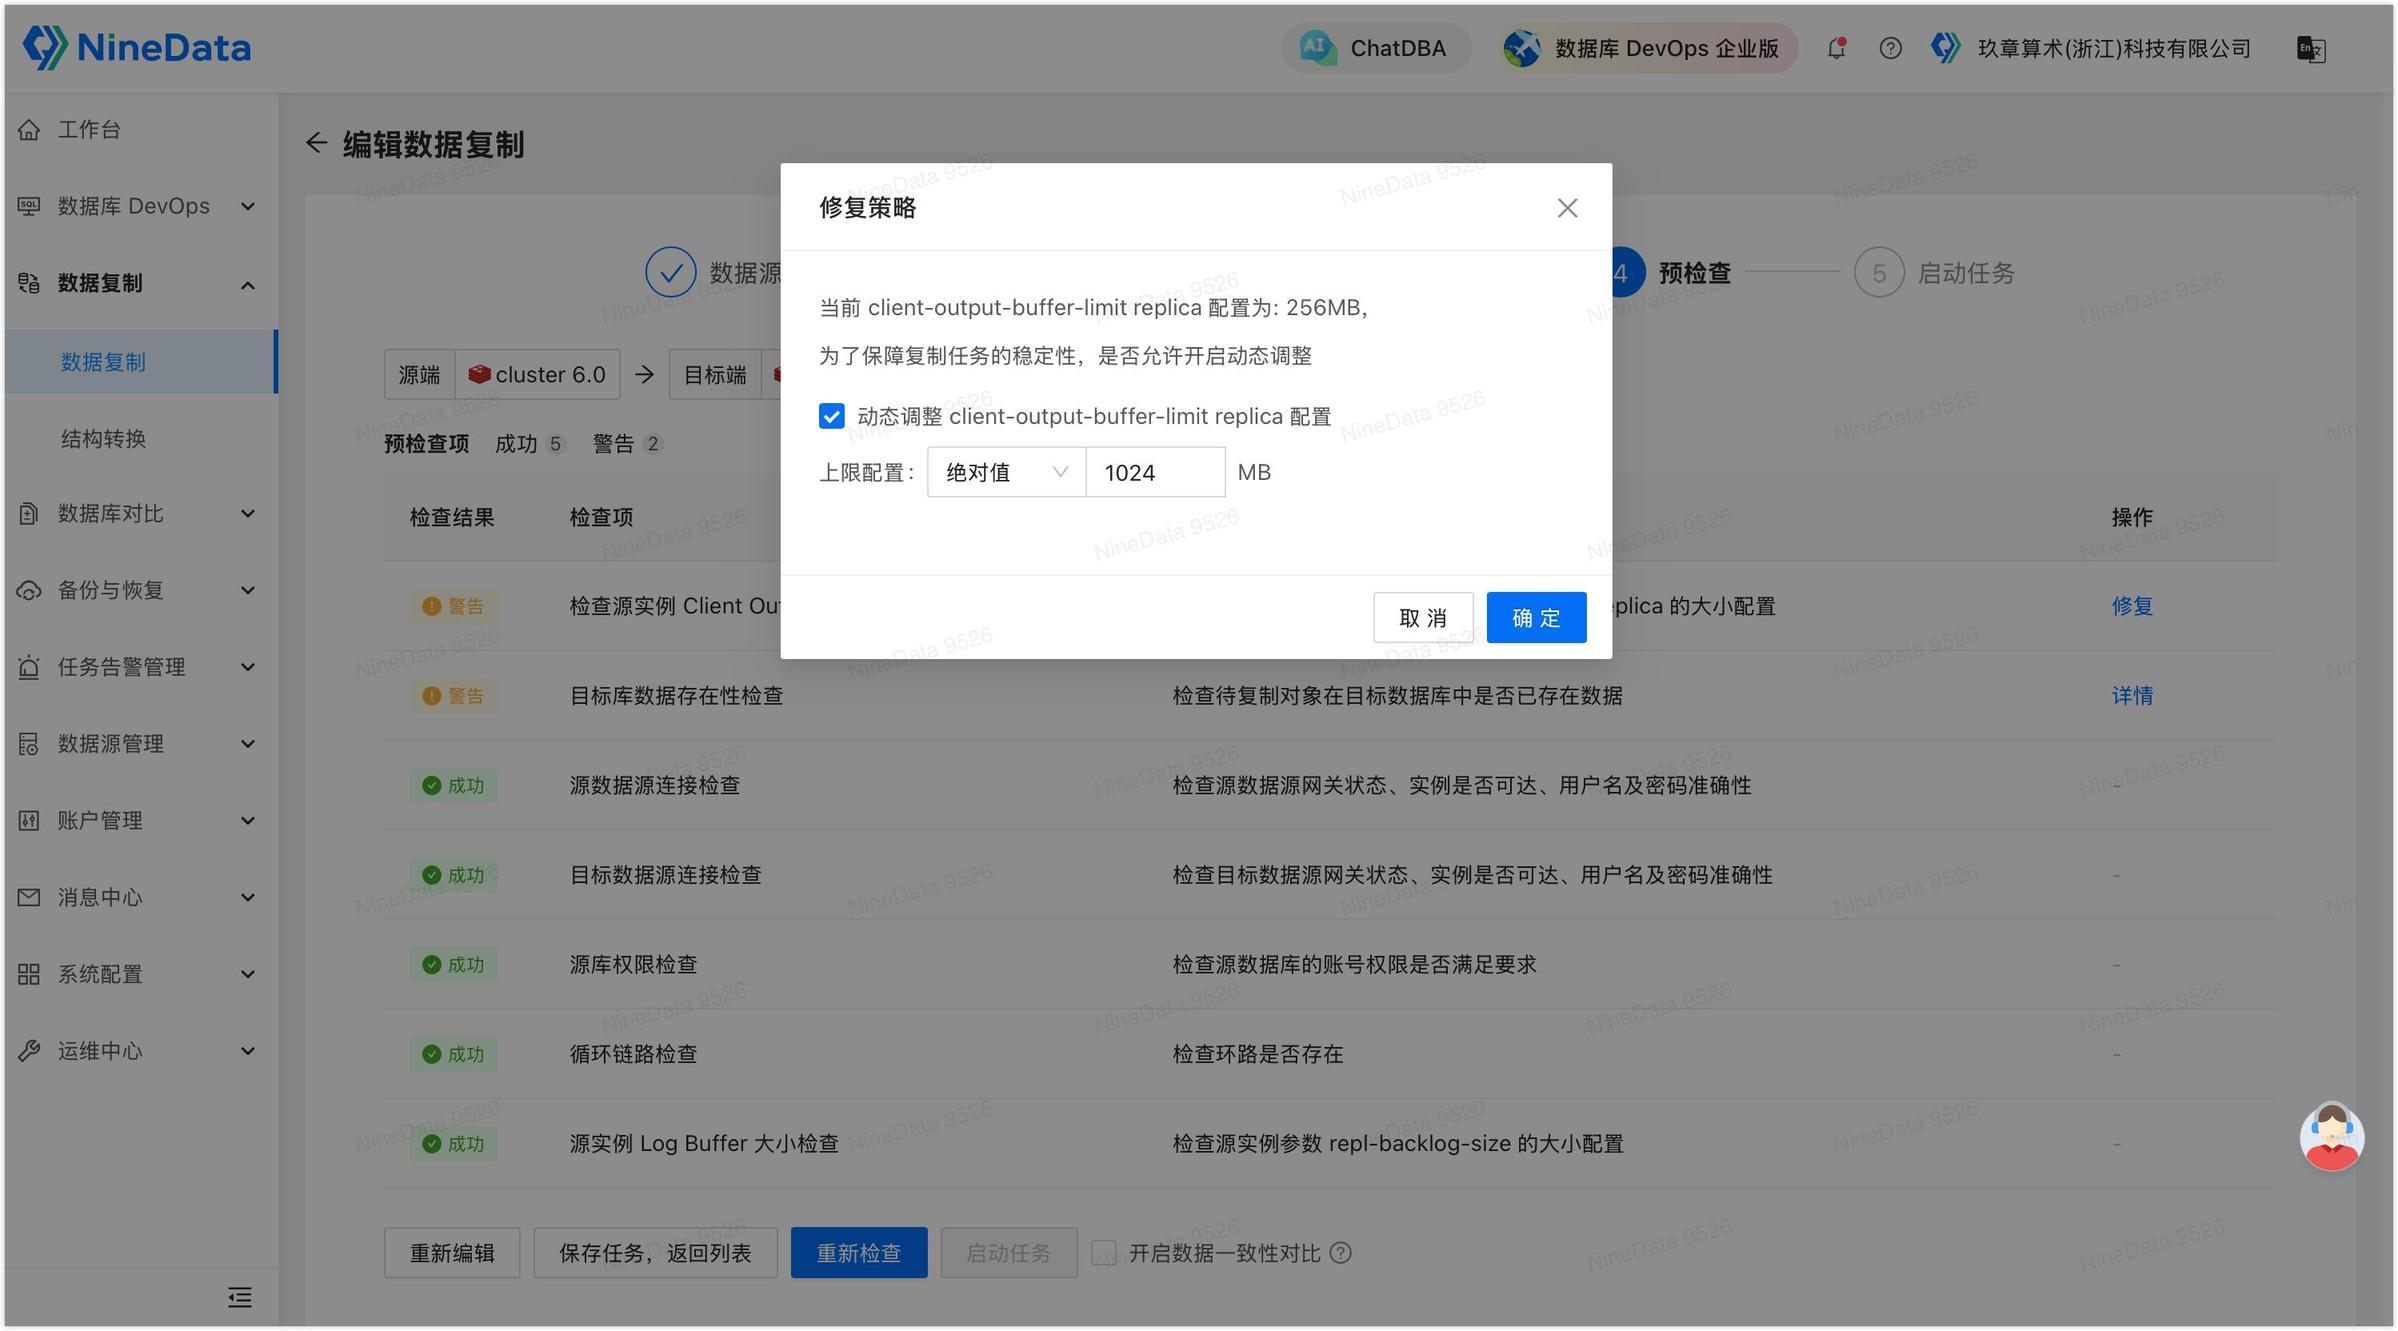Go back with arrow beside 编辑数据复制
This screenshot has height=1331, width=2398.
[316, 143]
